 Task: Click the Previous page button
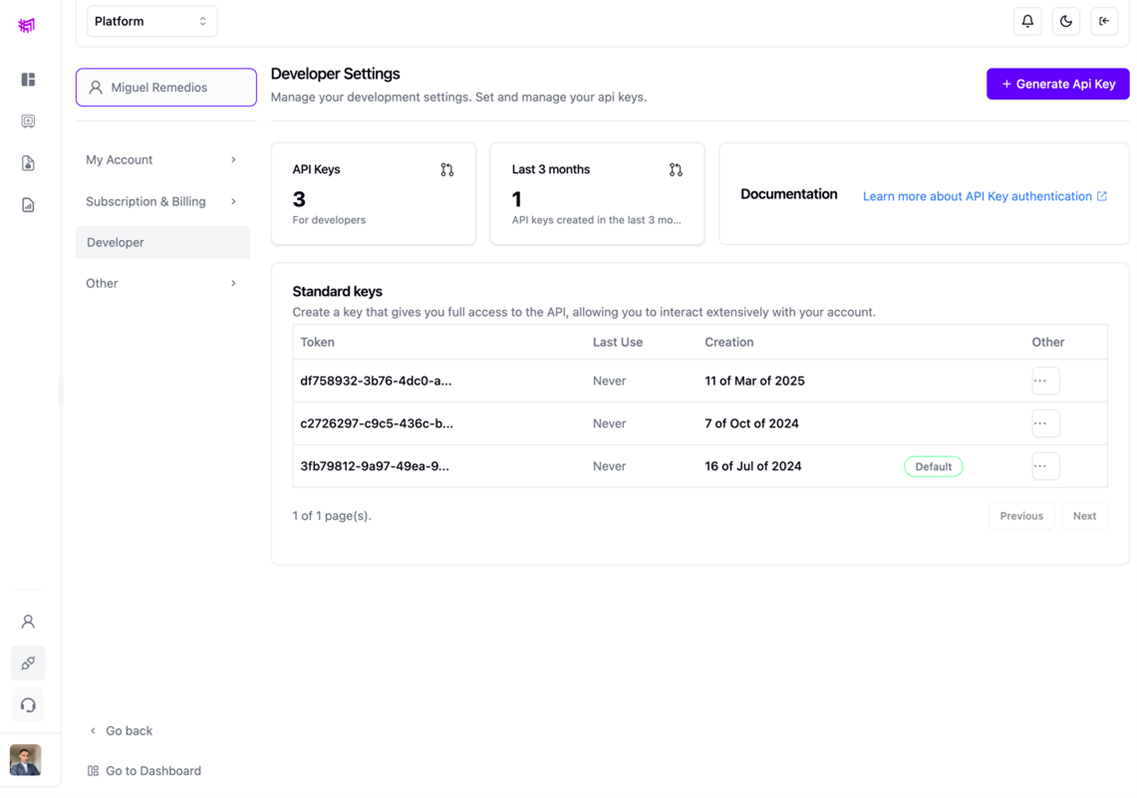[x=1022, y=516]
